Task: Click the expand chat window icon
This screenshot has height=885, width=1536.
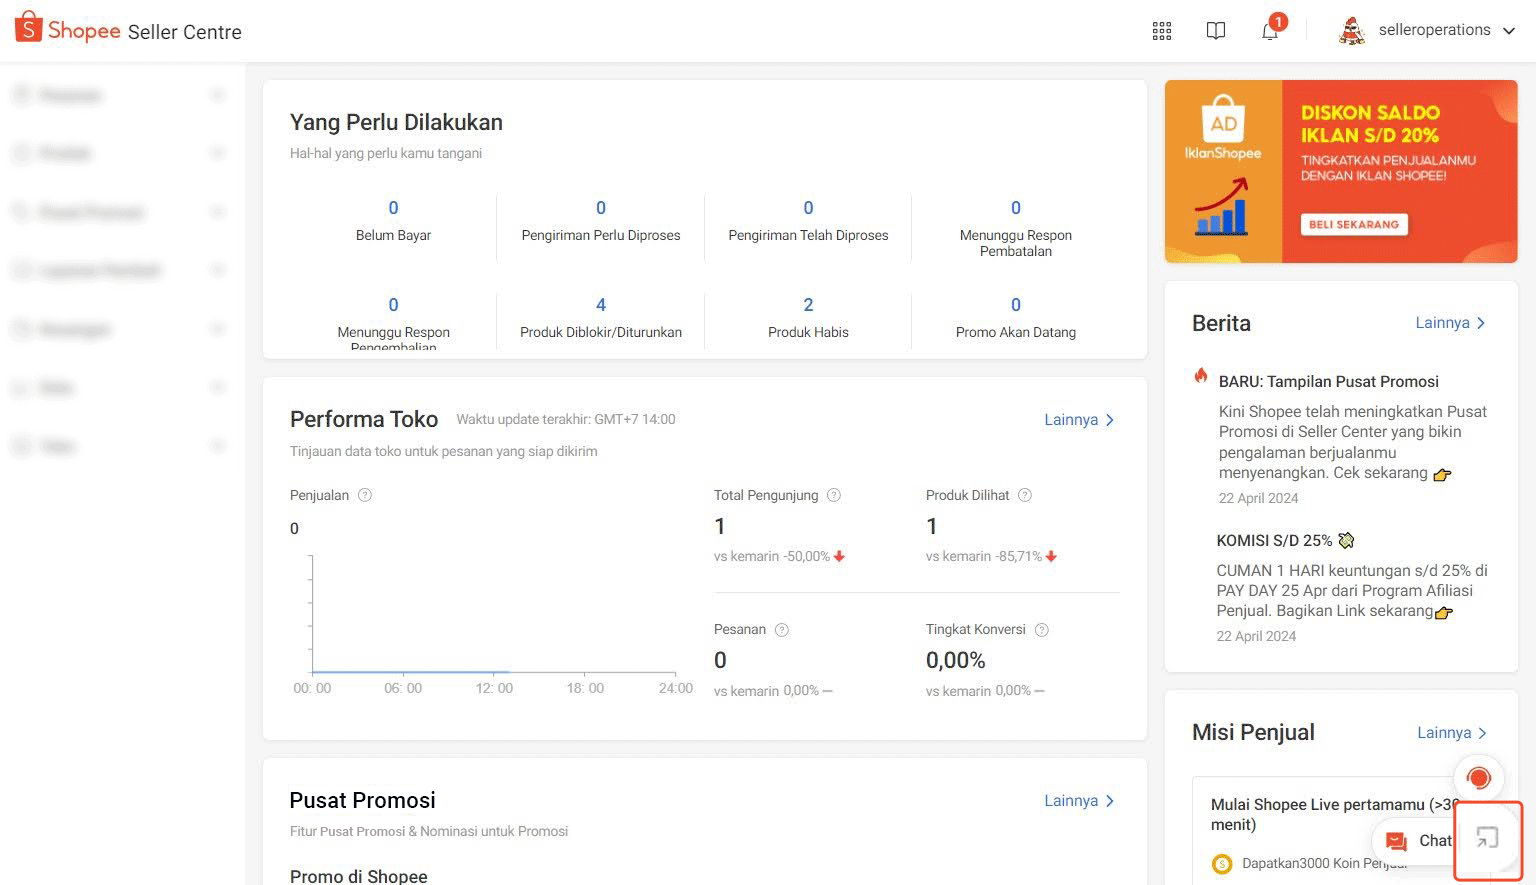Action: (x=1488, y=838)
